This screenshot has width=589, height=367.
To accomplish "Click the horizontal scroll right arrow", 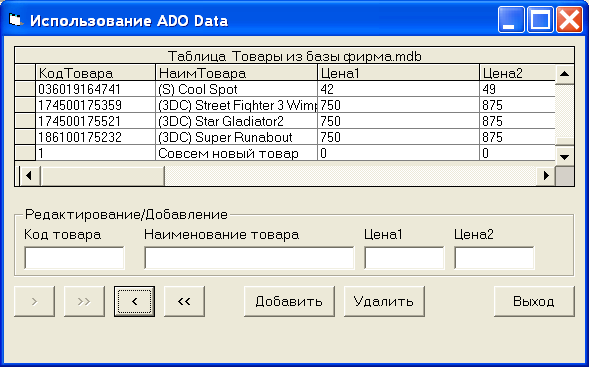I will pos(546,175).
